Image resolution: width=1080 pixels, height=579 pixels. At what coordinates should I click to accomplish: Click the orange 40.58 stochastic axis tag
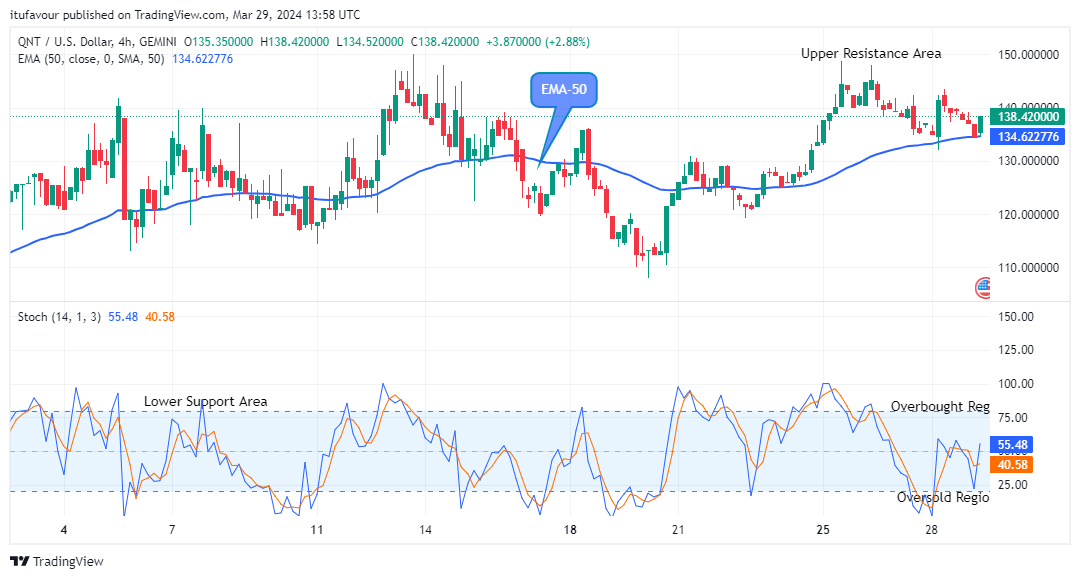1011,465
